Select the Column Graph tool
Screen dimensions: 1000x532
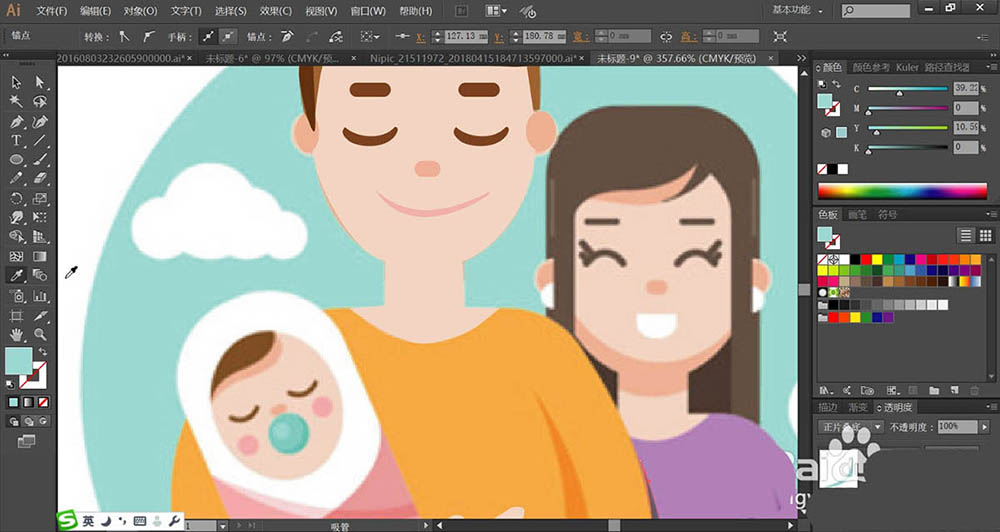[40, 296]
